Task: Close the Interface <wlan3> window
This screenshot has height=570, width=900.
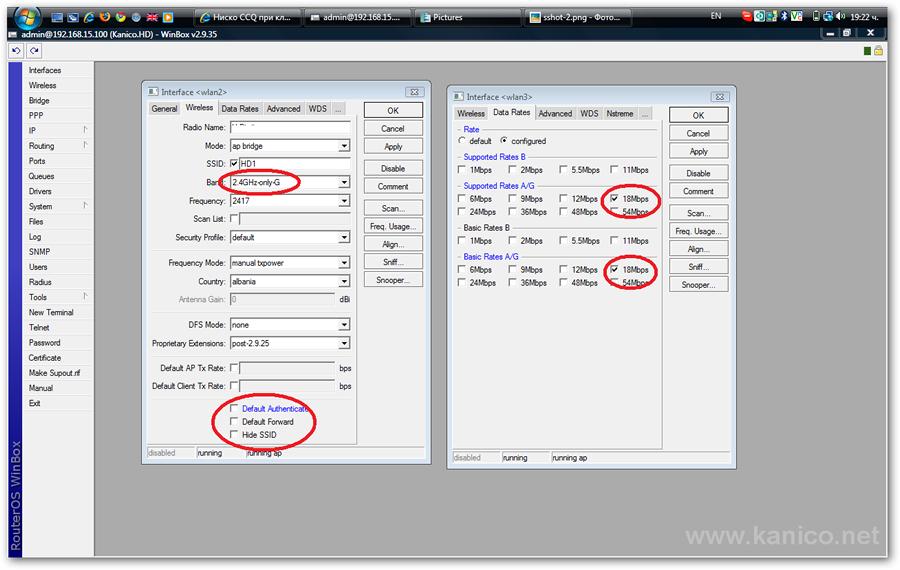Action: (726, 96)
